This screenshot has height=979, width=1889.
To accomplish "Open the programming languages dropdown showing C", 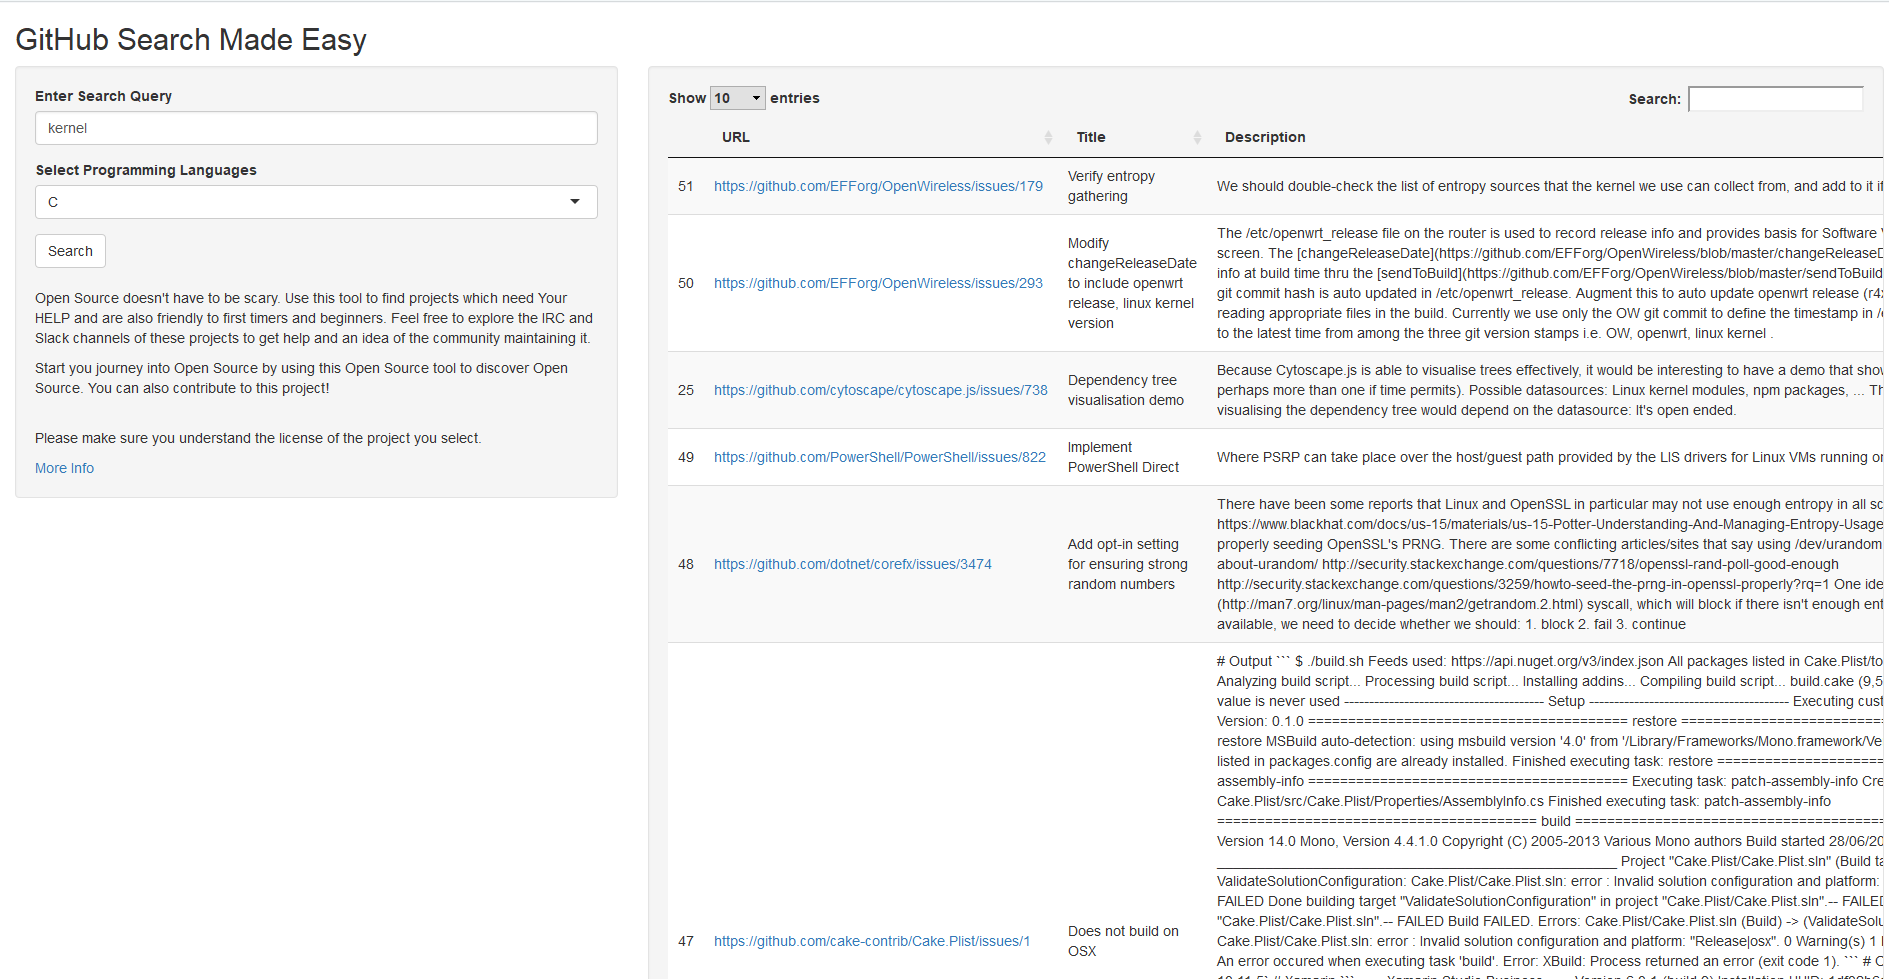I will (316, 202).
